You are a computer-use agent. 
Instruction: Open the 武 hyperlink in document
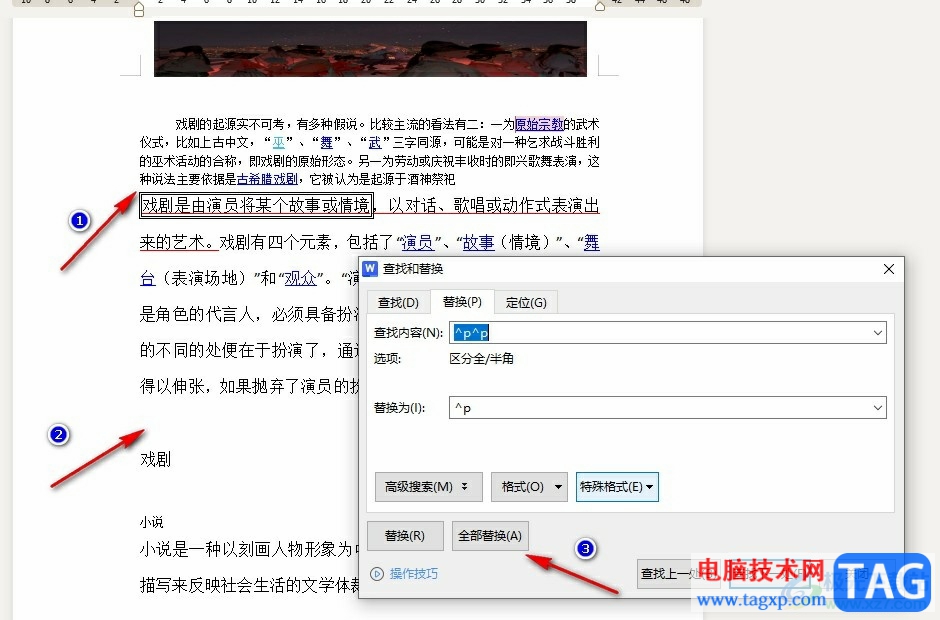[375, 142]
